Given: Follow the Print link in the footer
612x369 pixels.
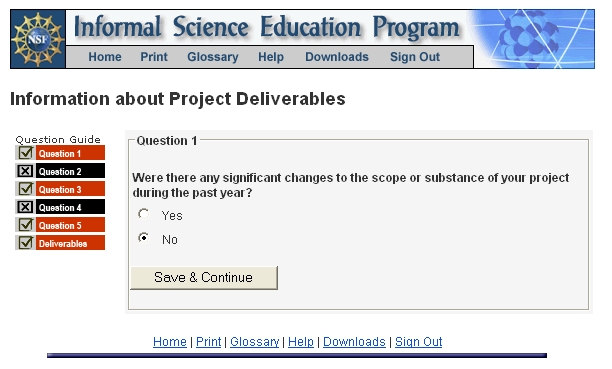Looking at the screenshot, I should click(x=208, y=342).
